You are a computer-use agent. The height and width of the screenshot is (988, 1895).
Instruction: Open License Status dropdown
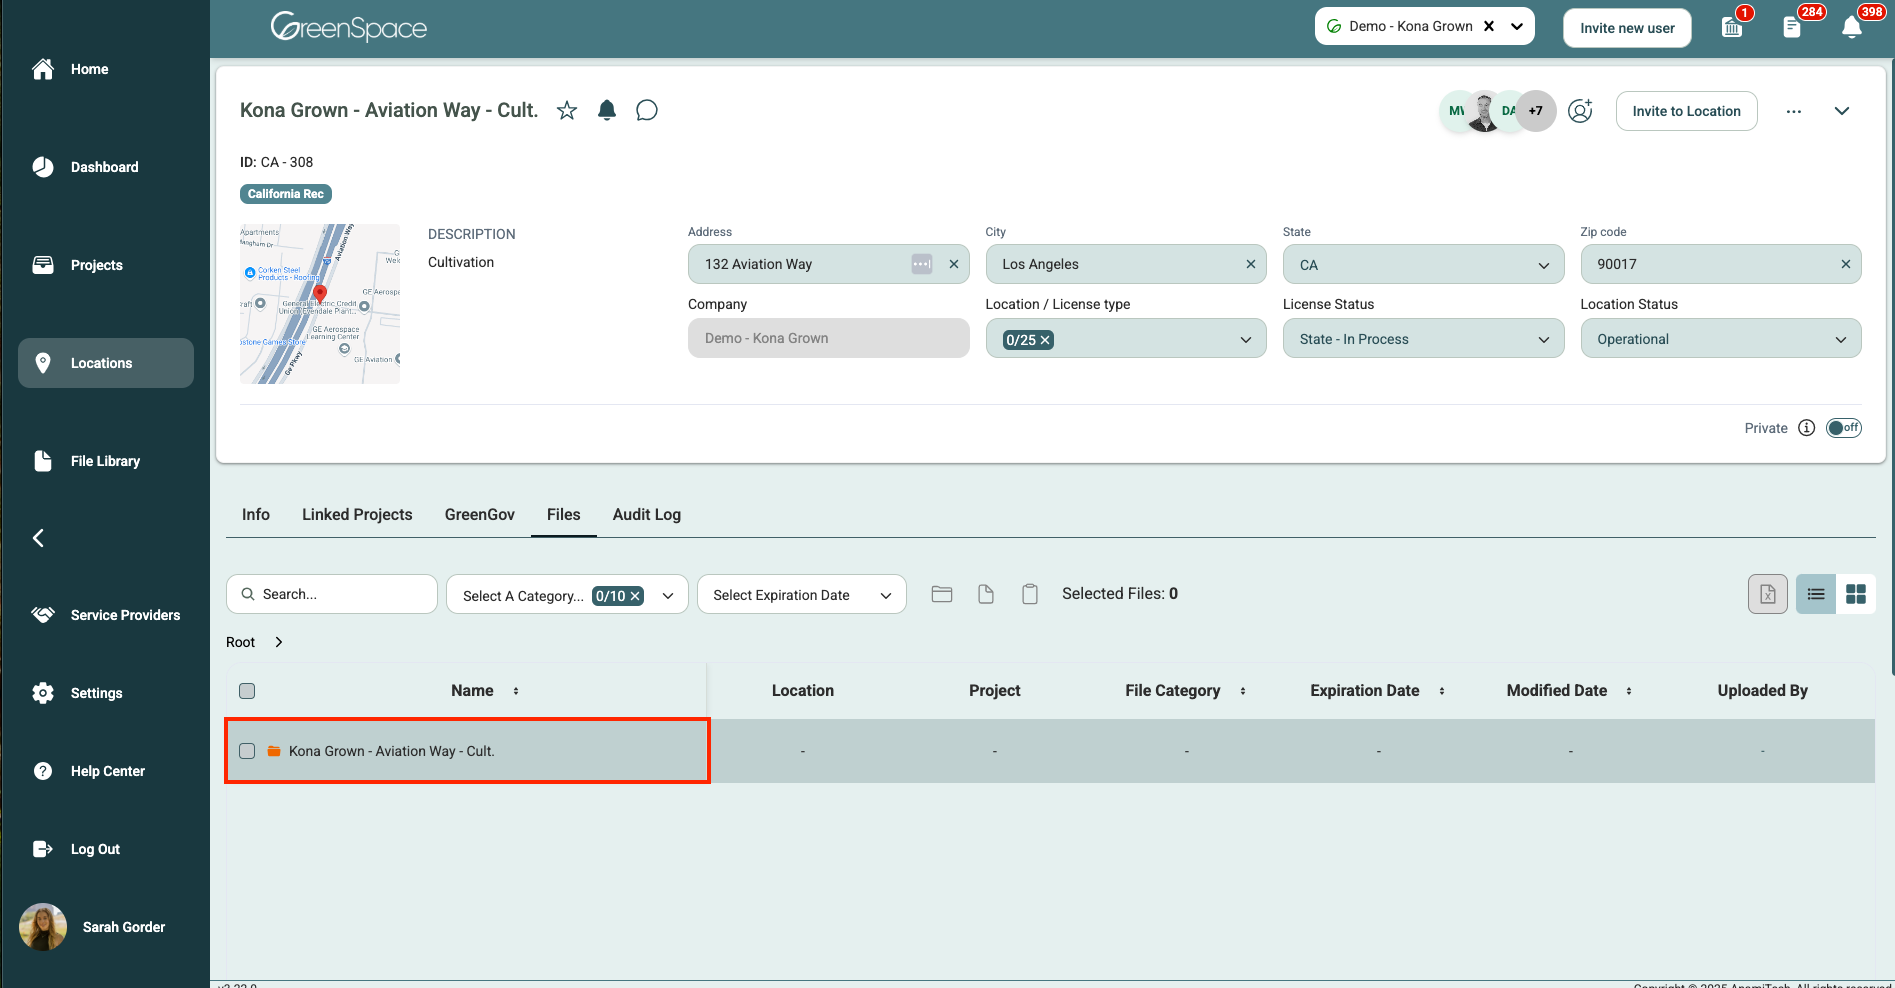(x=1424, y=339)
